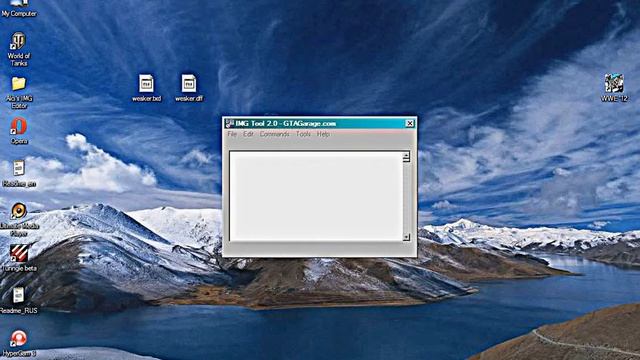640x360 pixels.
Task: Open the My Computer desktop icon
Action: pyautogui.click(x=18, y=8)
